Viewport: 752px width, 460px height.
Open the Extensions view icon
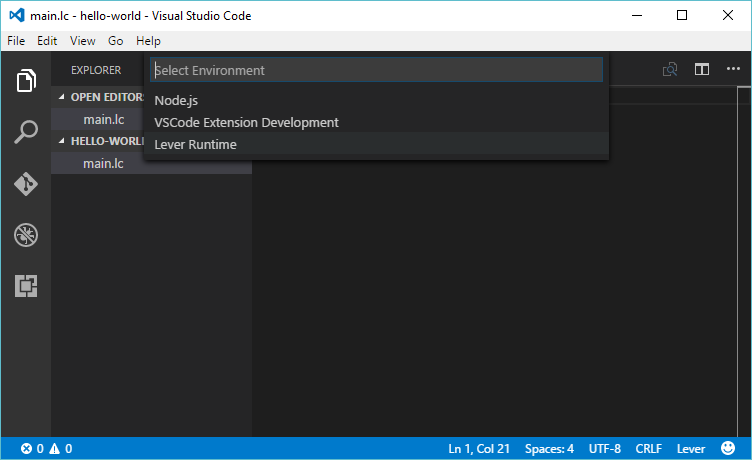click(x=26, y=286)
